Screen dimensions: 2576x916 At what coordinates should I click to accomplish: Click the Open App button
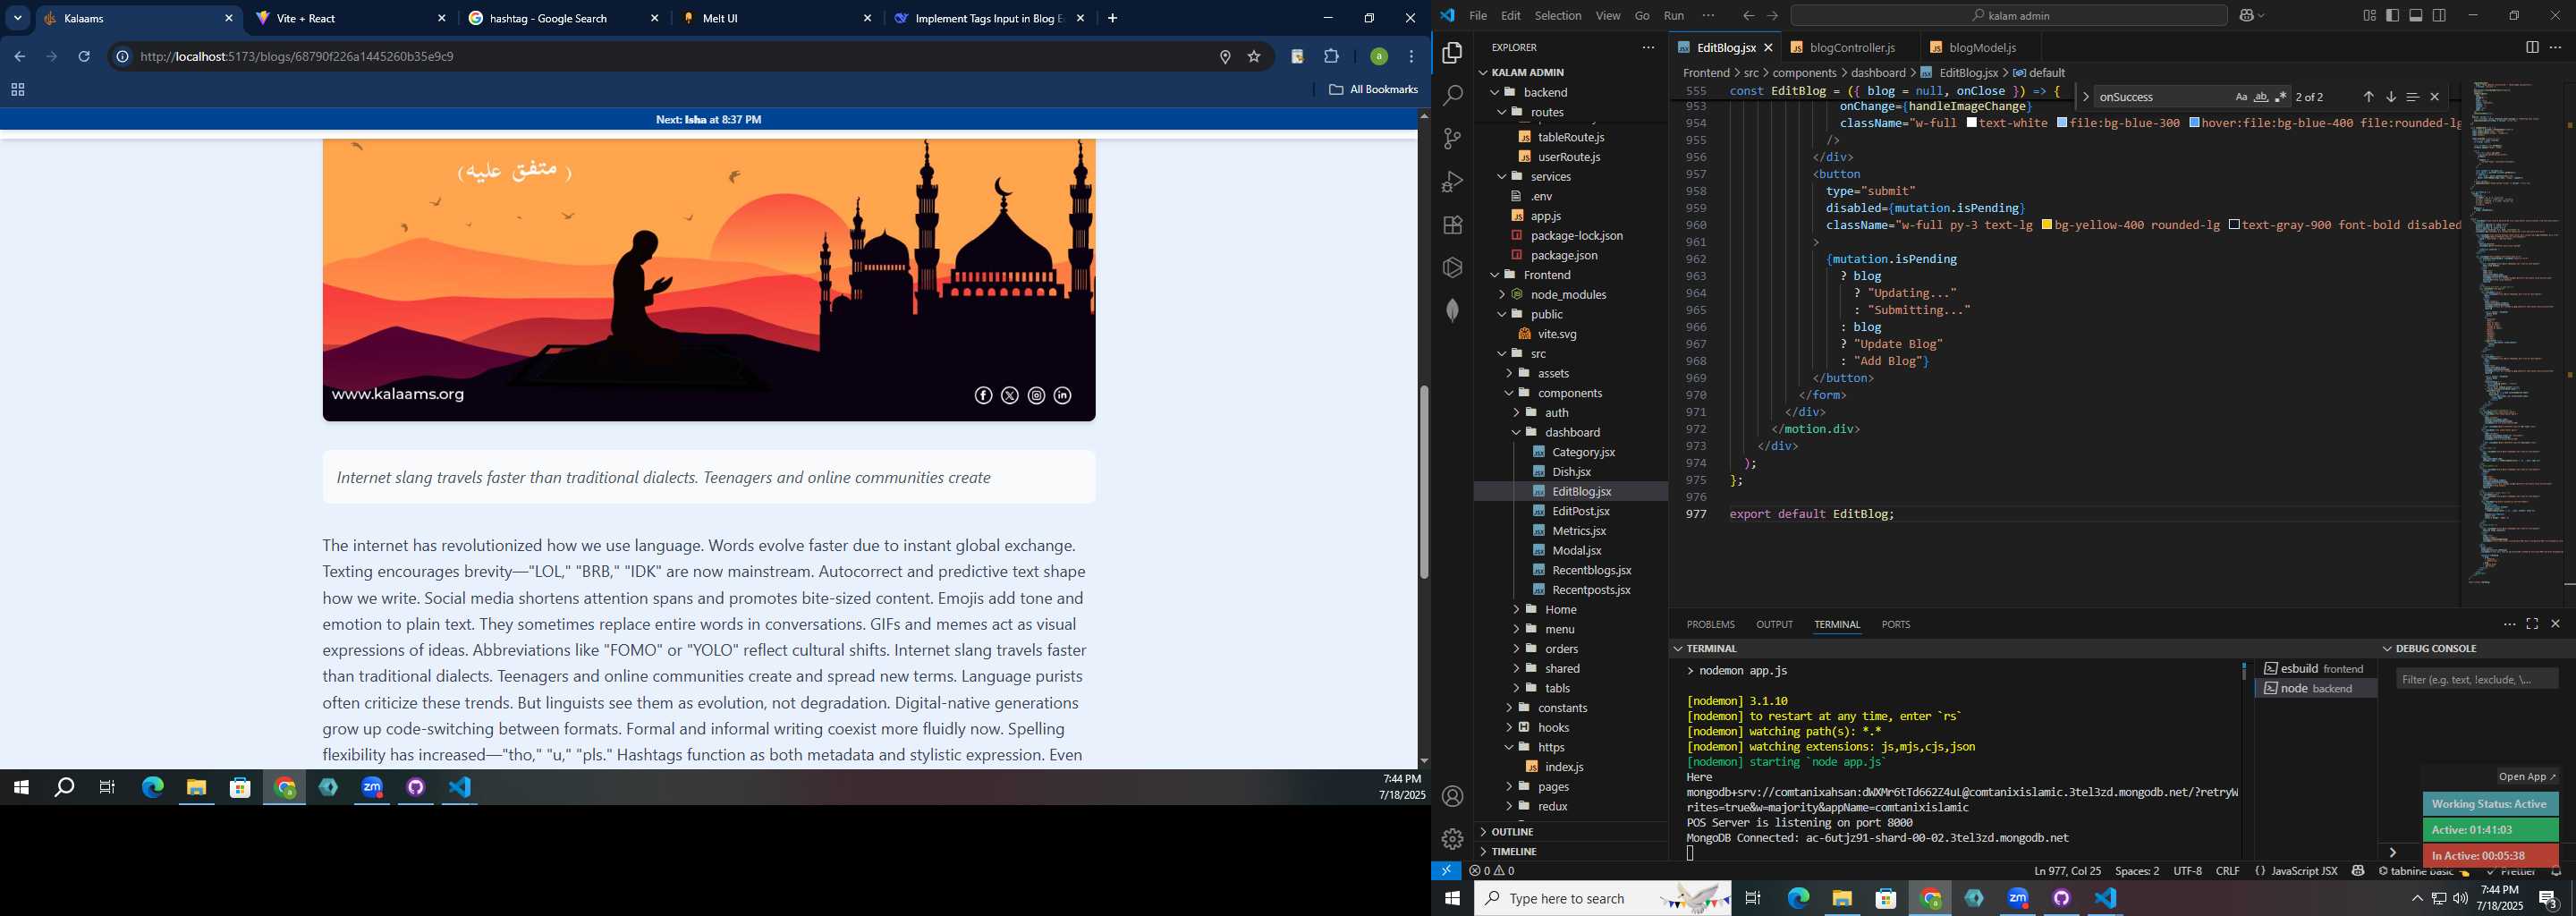(x=2526, y=777)
